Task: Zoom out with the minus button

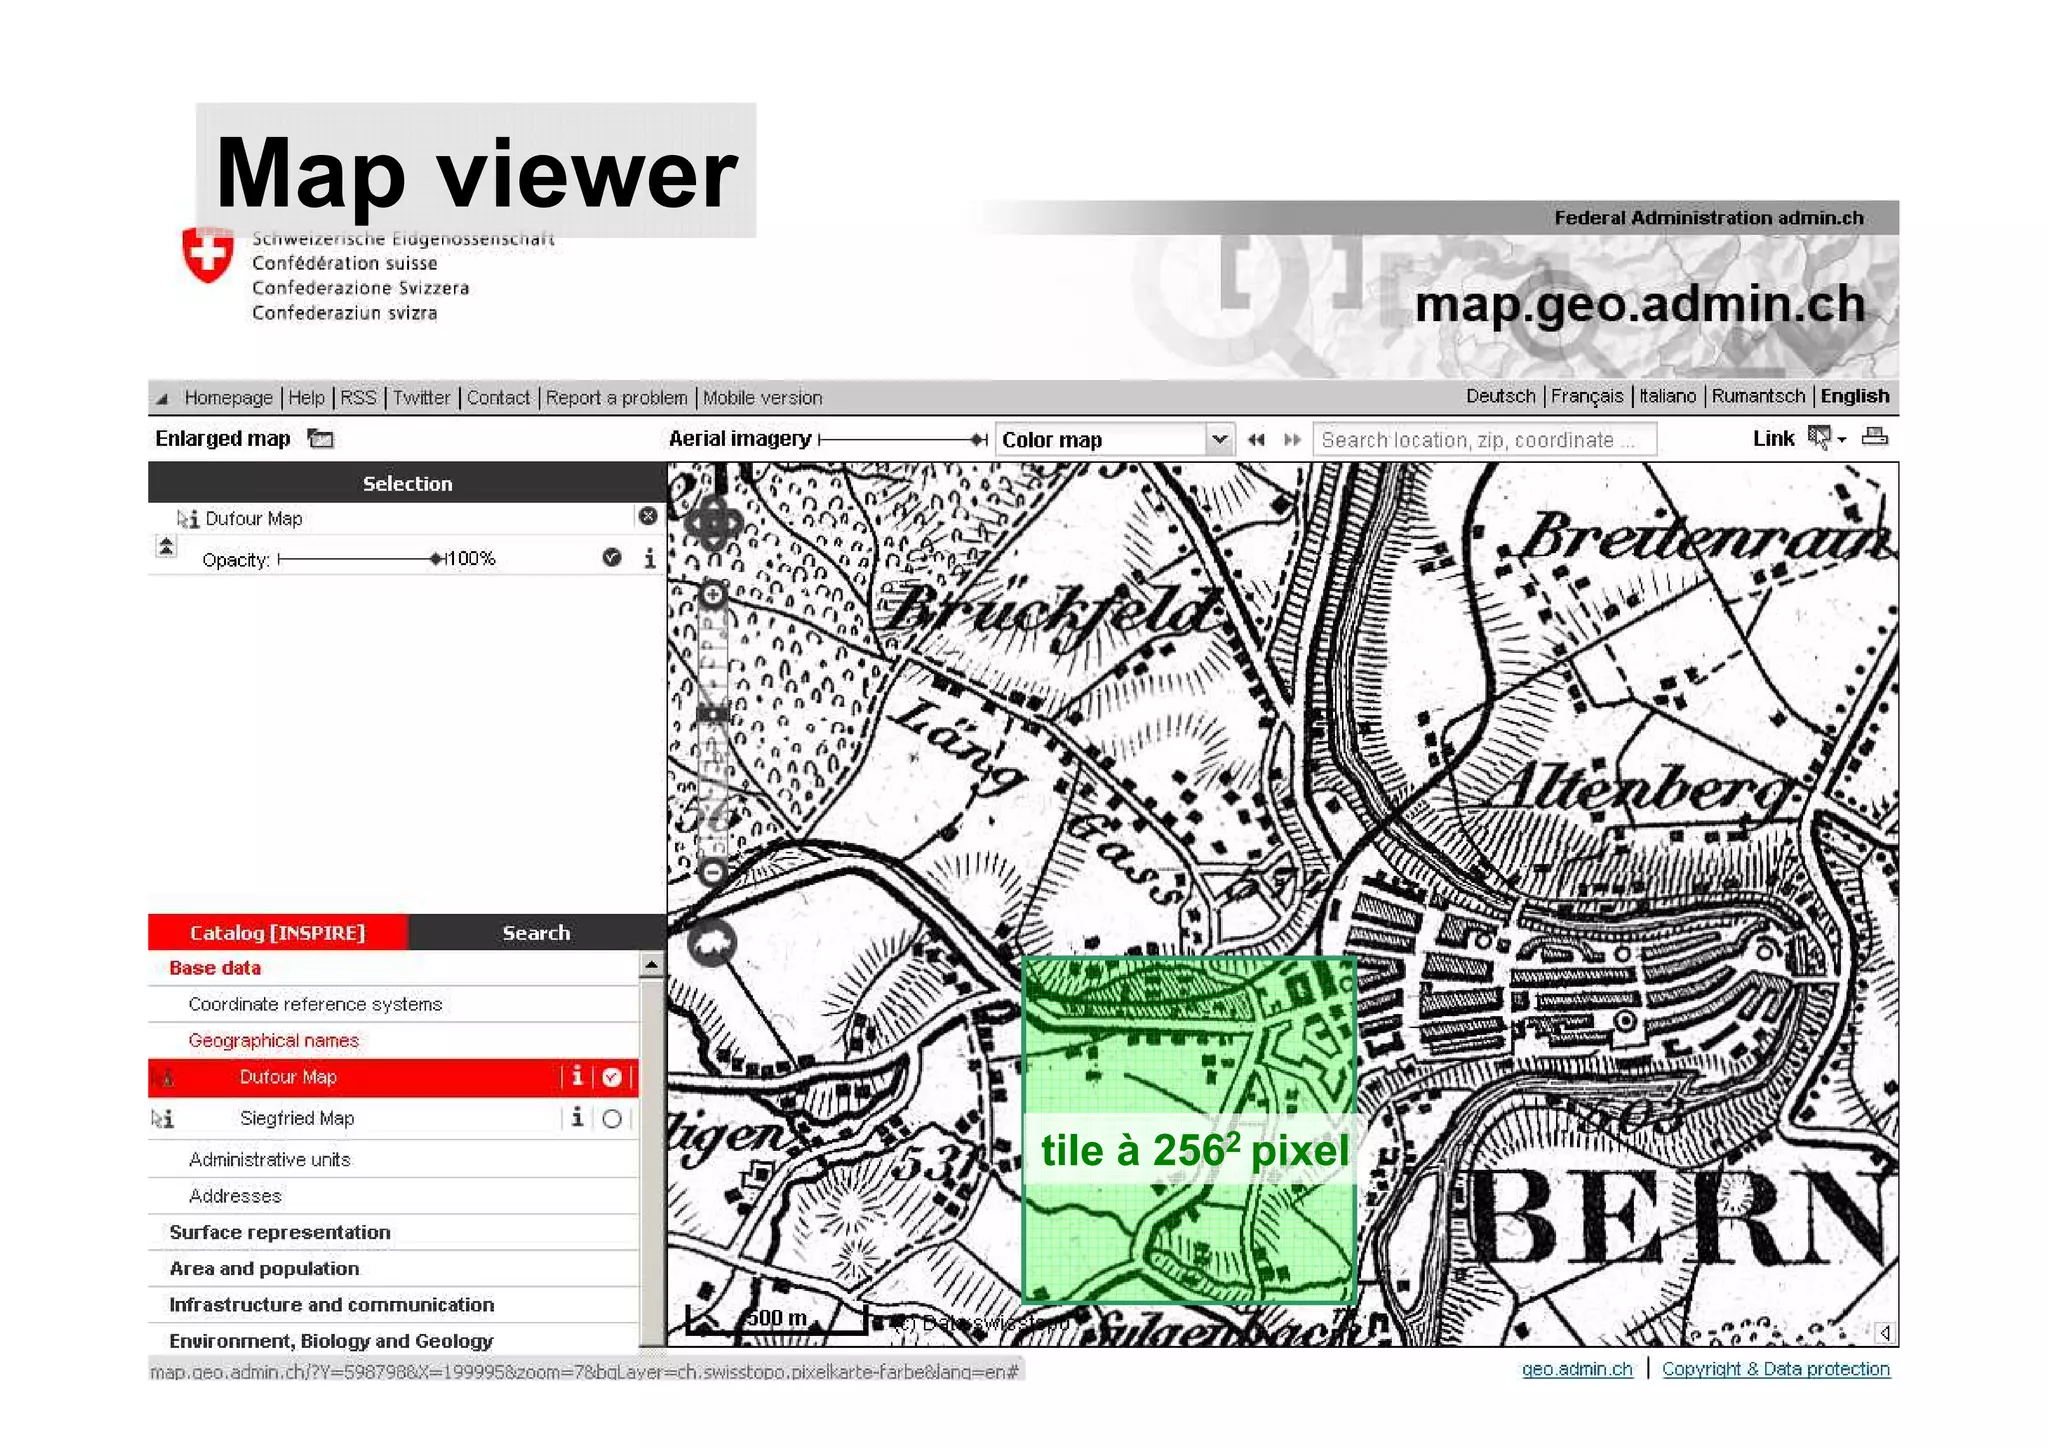Action: tap(712, 872)
